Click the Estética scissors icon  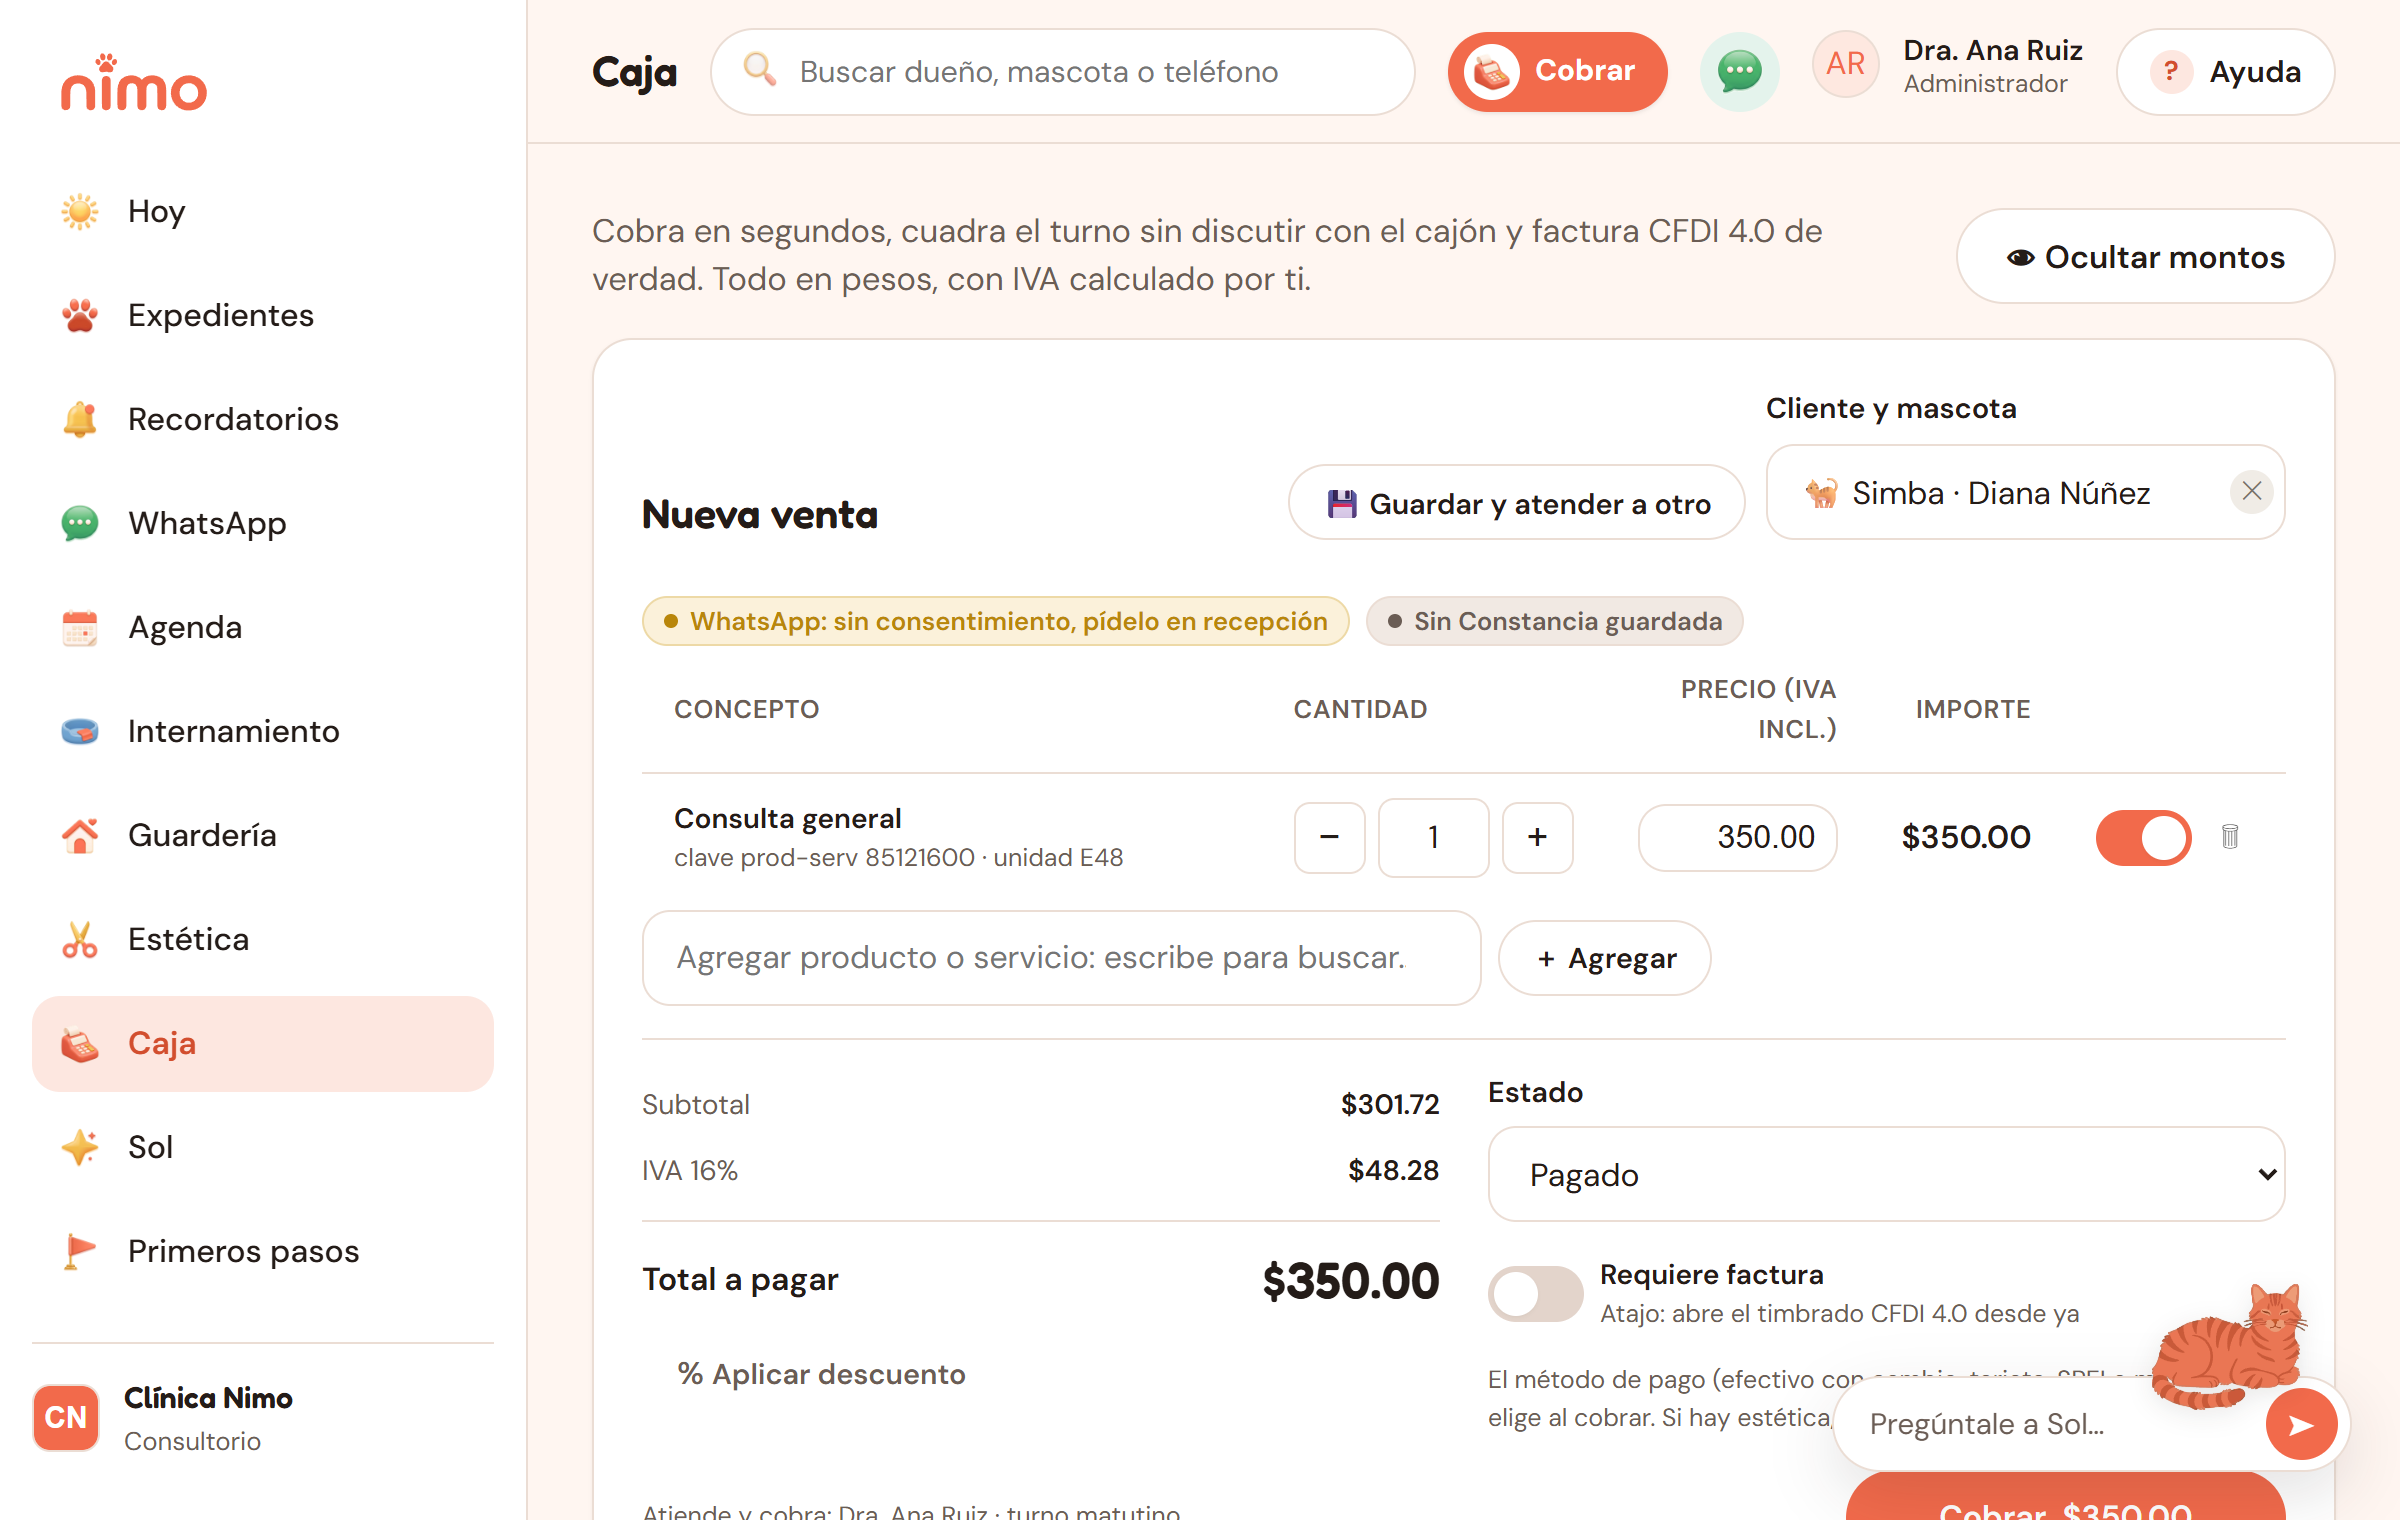[x=80, y=940]
